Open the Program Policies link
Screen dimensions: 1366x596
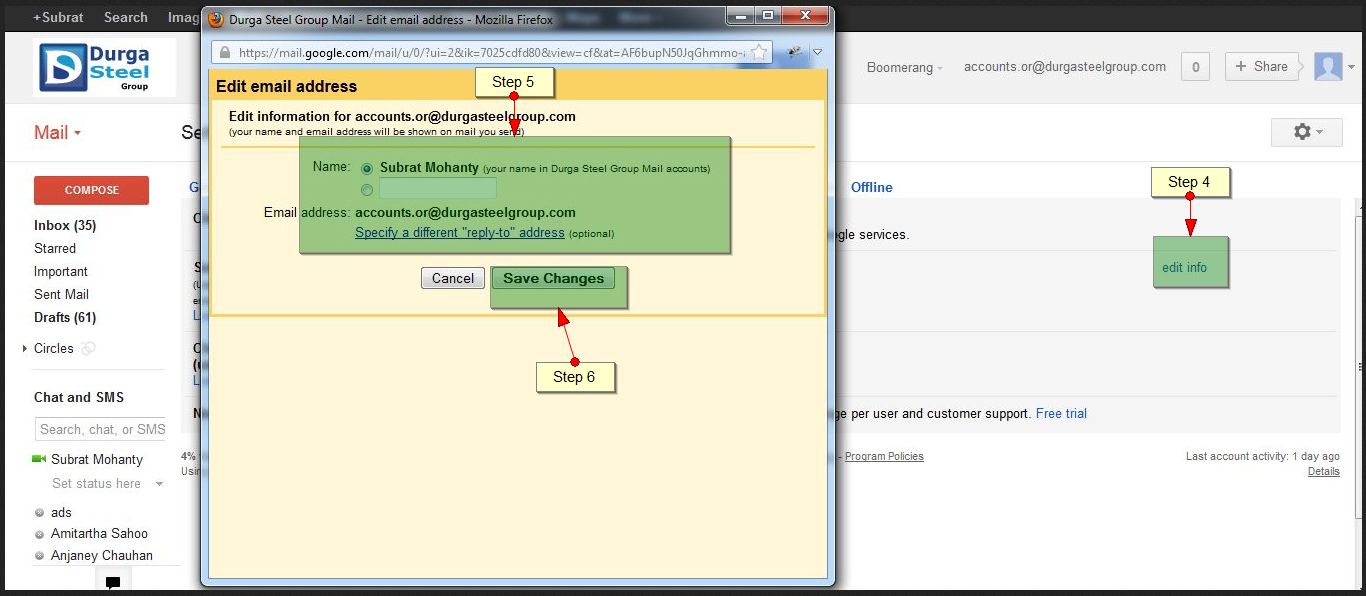click(884, 456)
